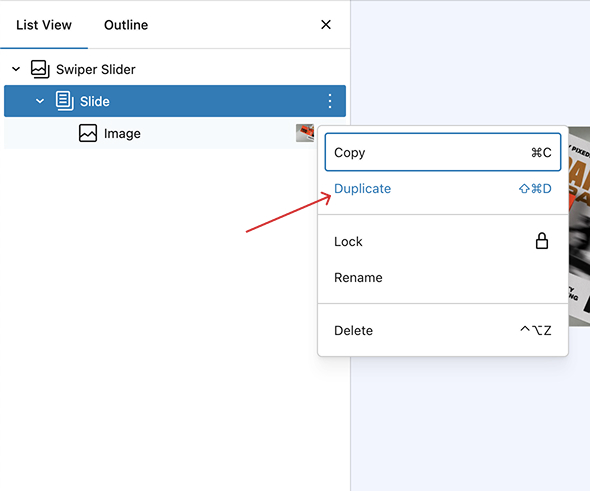Click the Slide block icon
This screenshot has height=491, width=590.
point(65,101)
